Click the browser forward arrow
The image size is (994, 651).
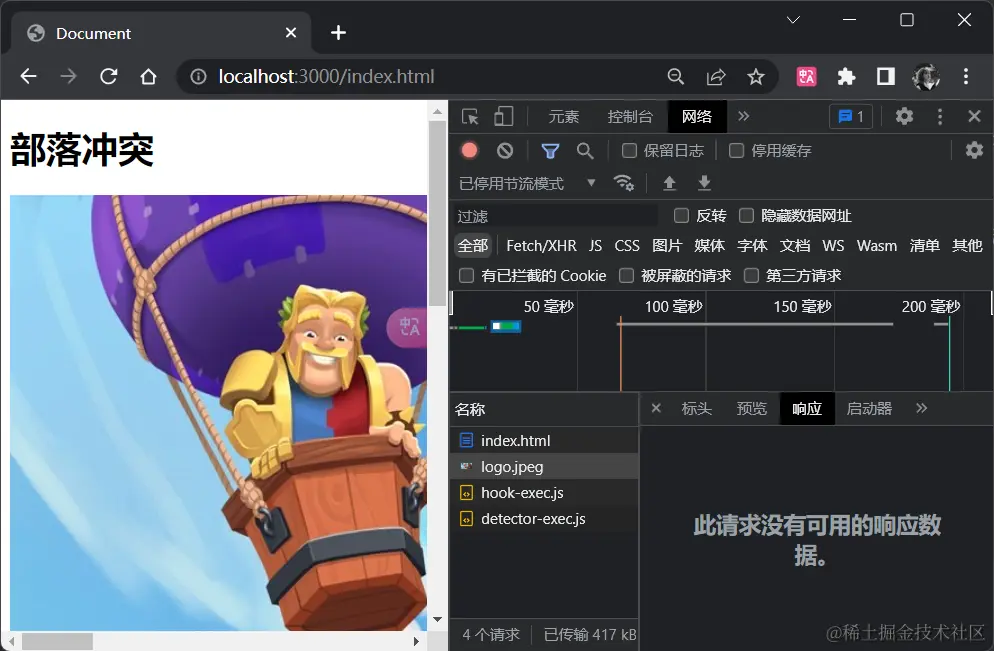pos(68,77)
